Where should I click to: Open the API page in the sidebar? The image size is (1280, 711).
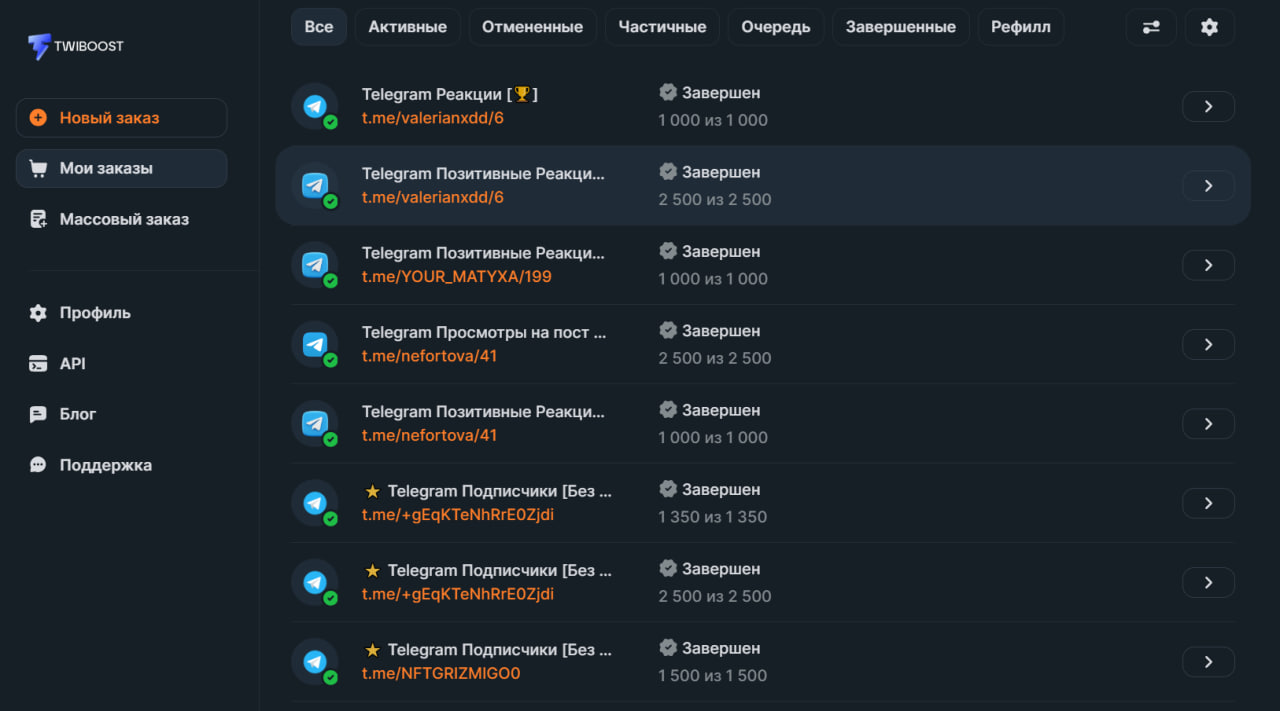[72, 364]
